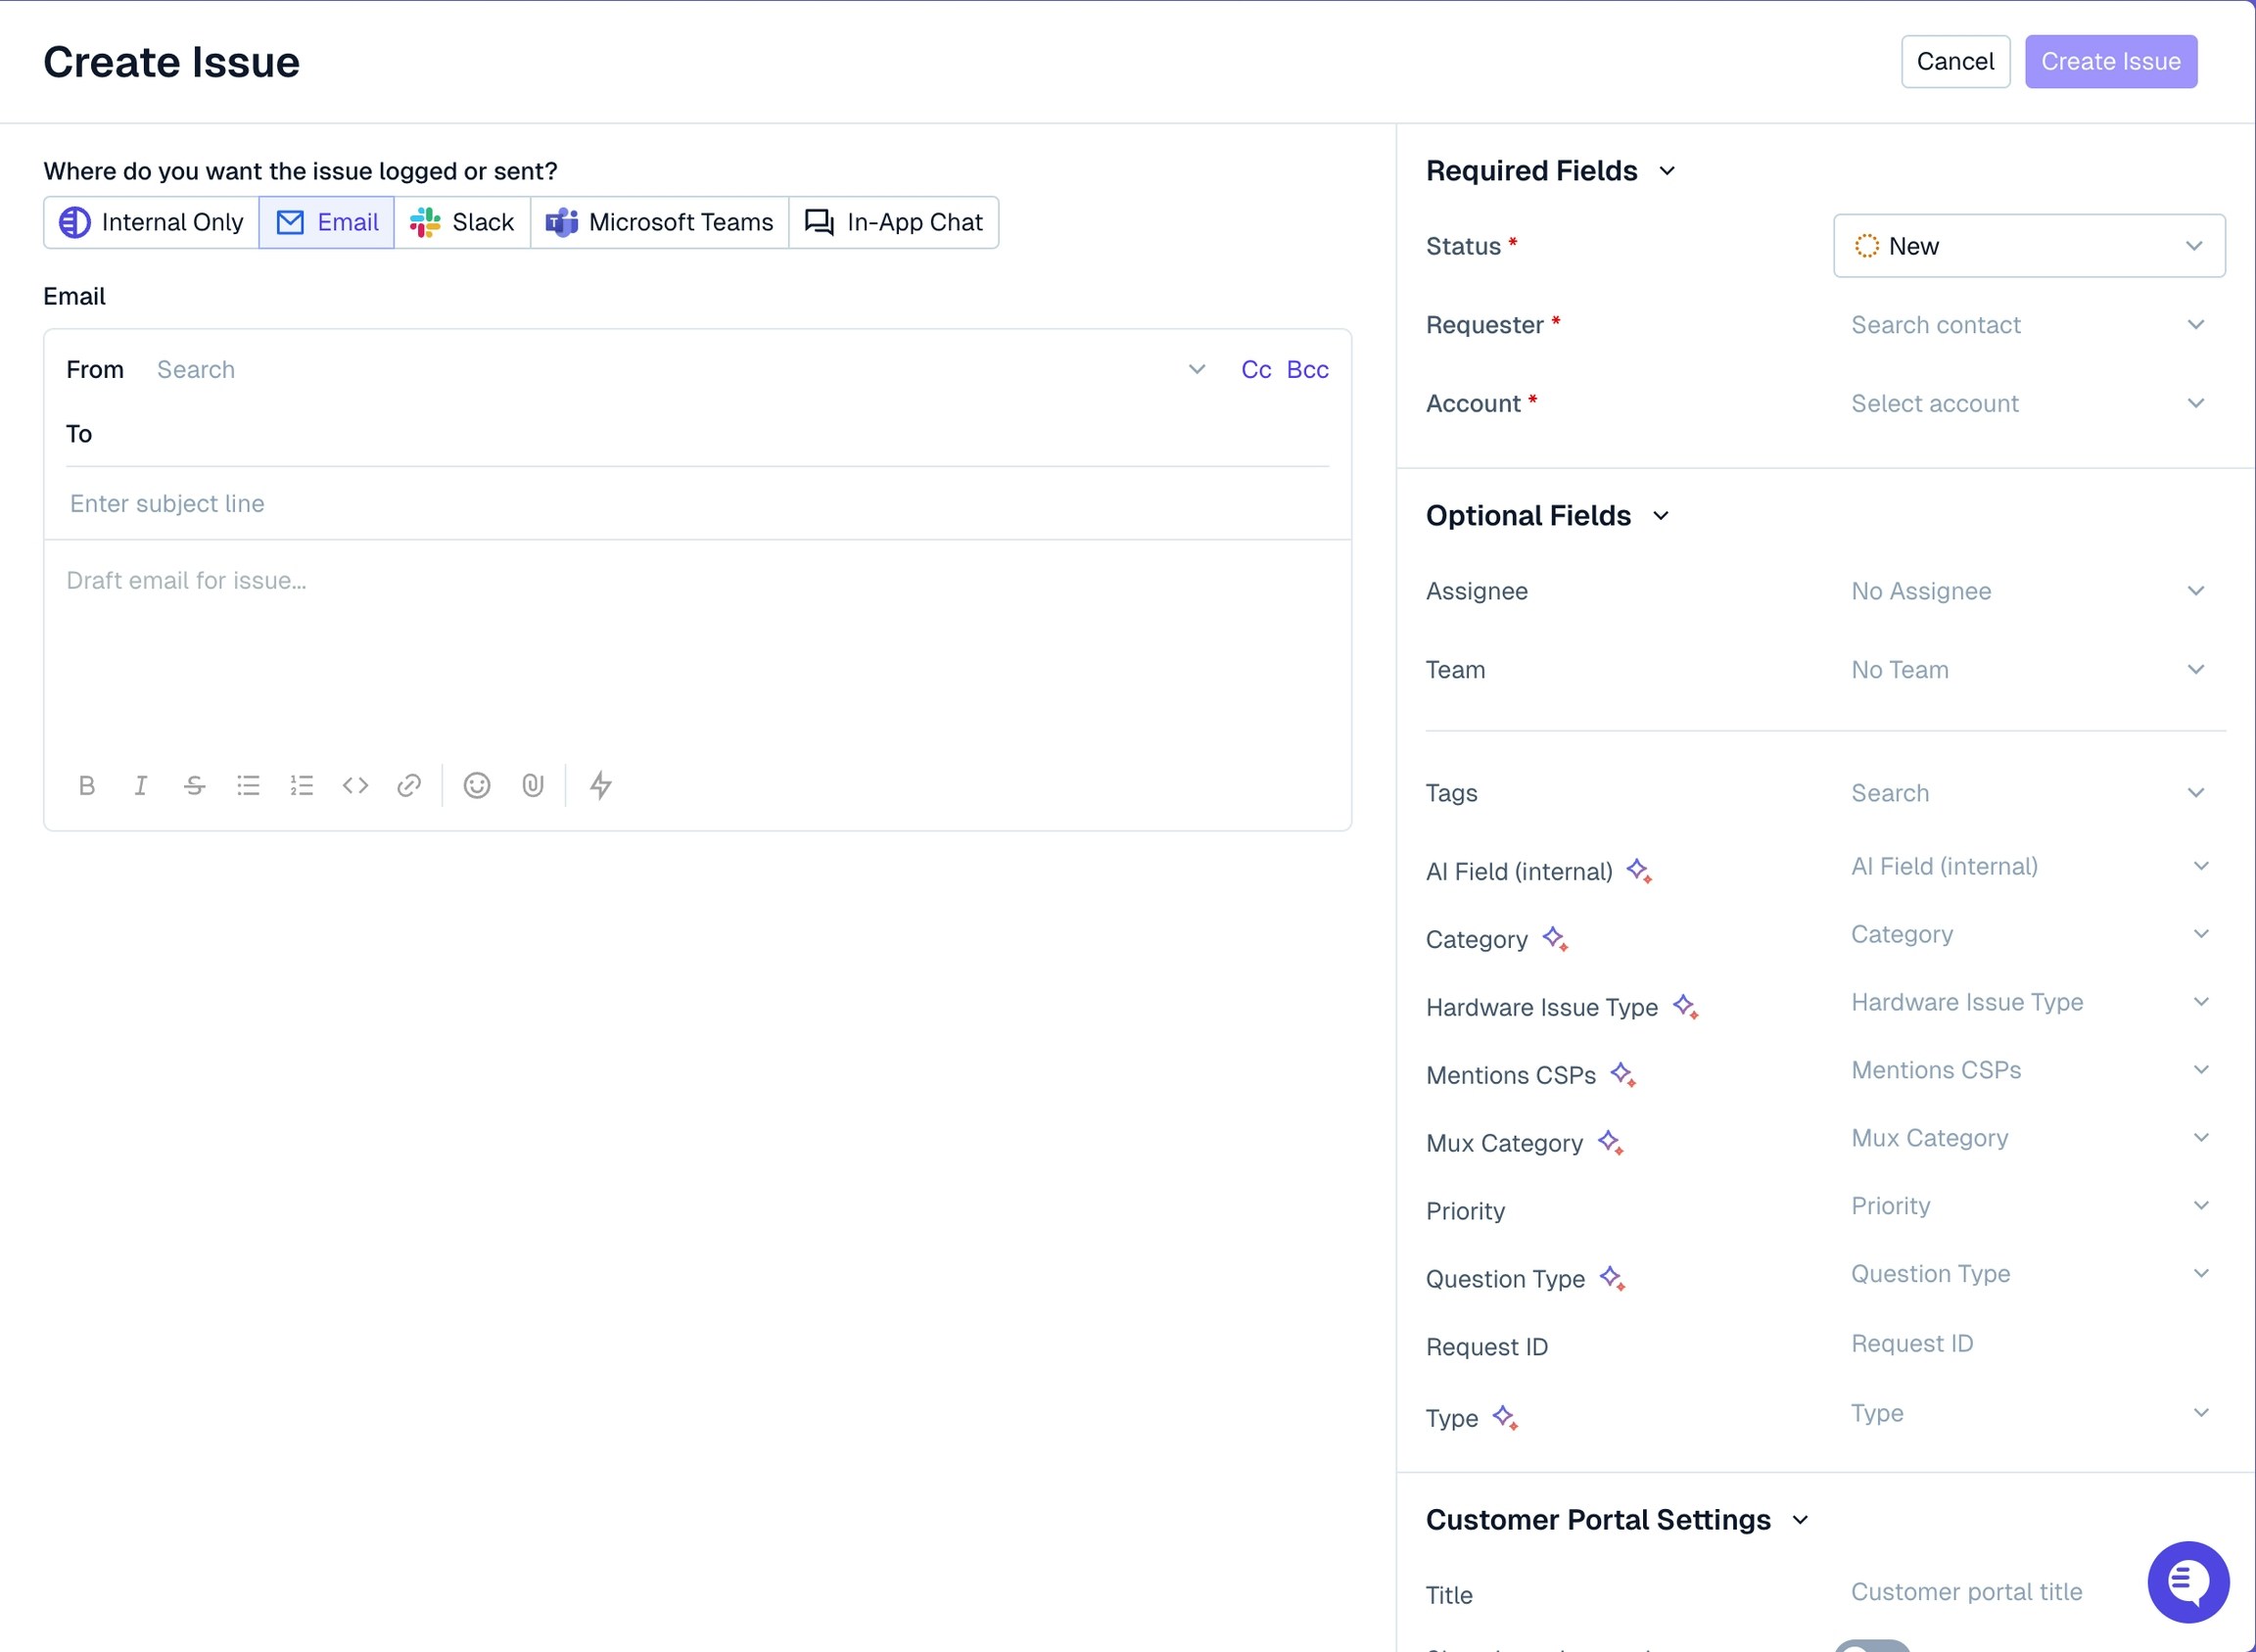
Task: Apply italic formatting in email editor
Action: (x=141, y=786)
